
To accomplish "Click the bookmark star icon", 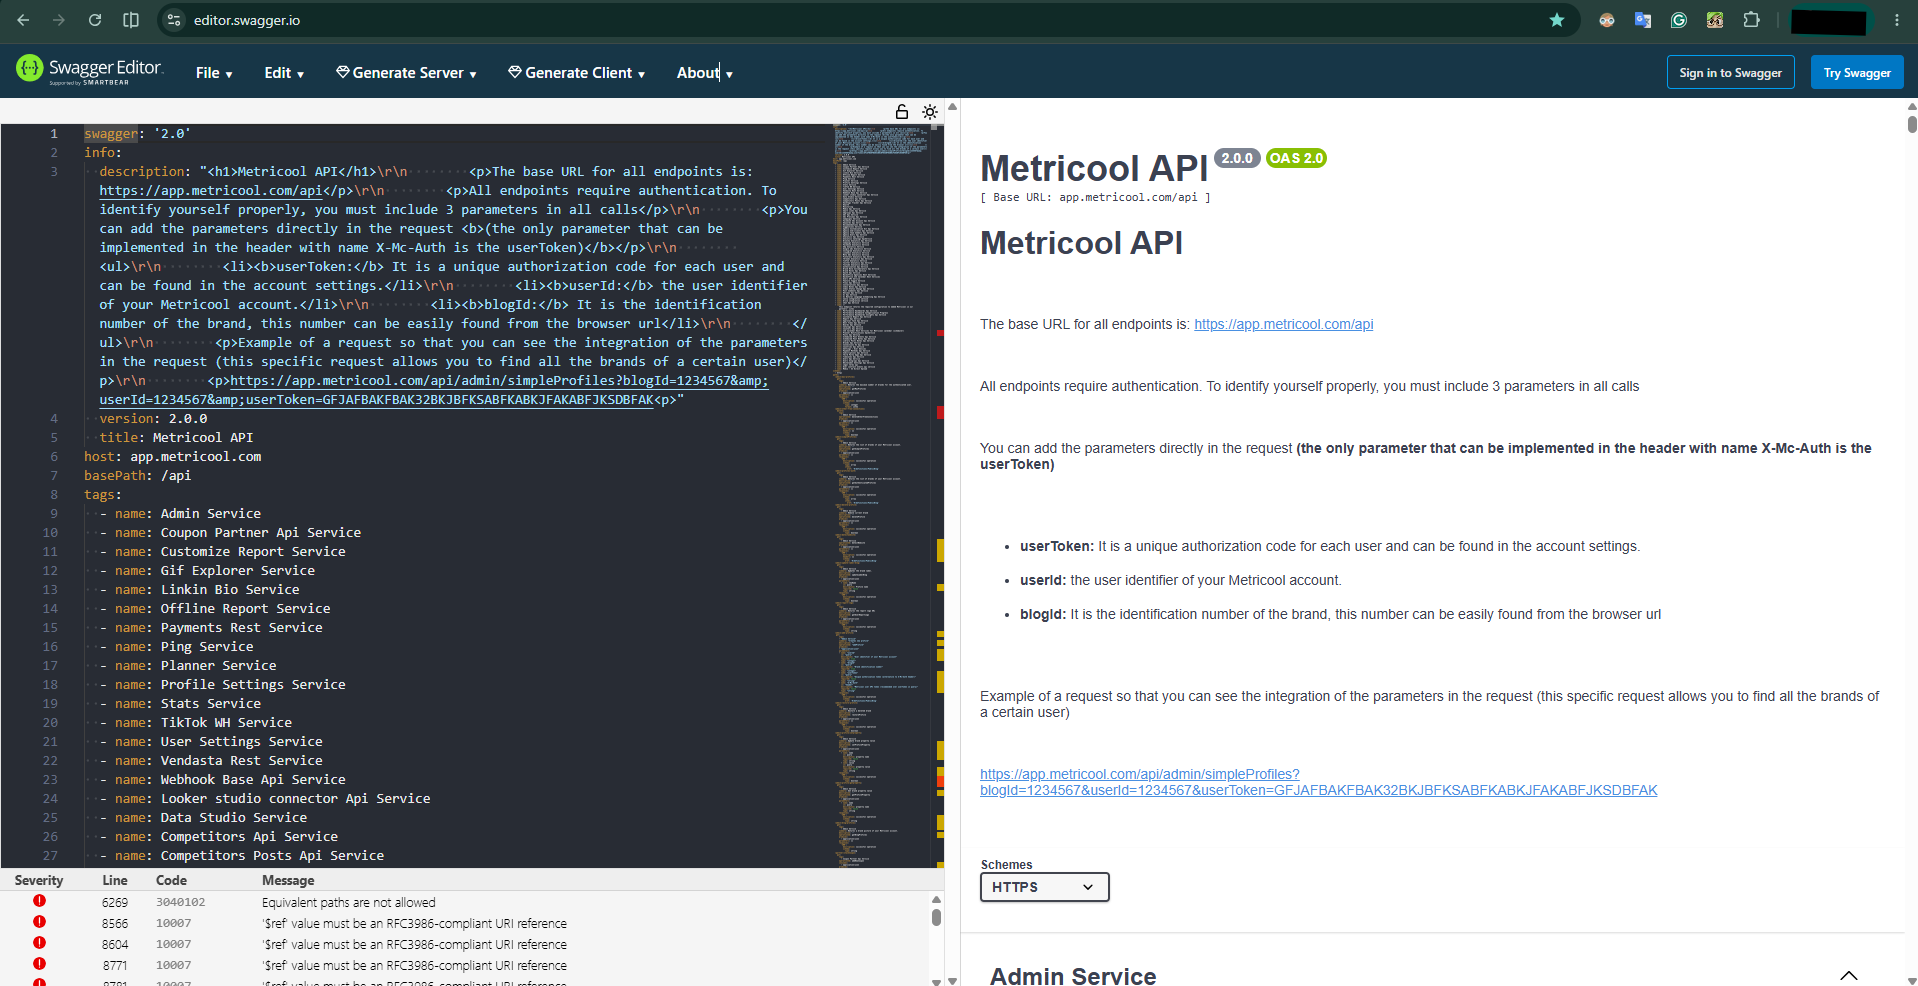I will point(1557,20).
